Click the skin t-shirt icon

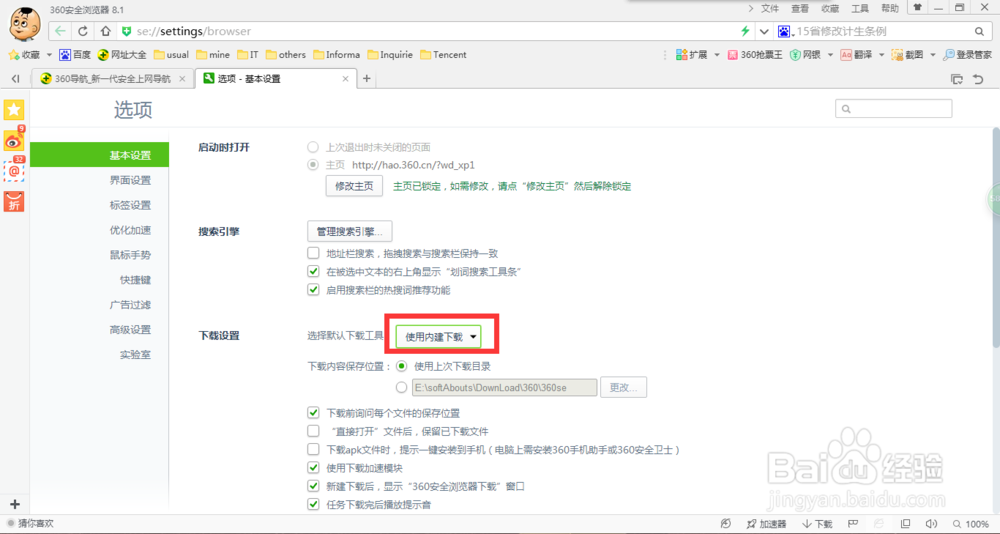click(x=918, y=8)
